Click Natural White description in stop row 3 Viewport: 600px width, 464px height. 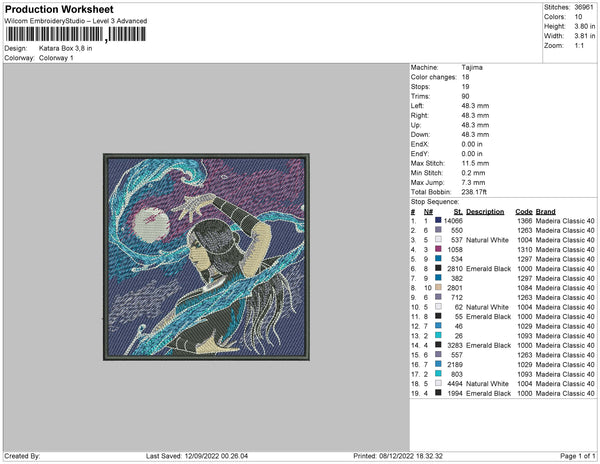(487, 240)
